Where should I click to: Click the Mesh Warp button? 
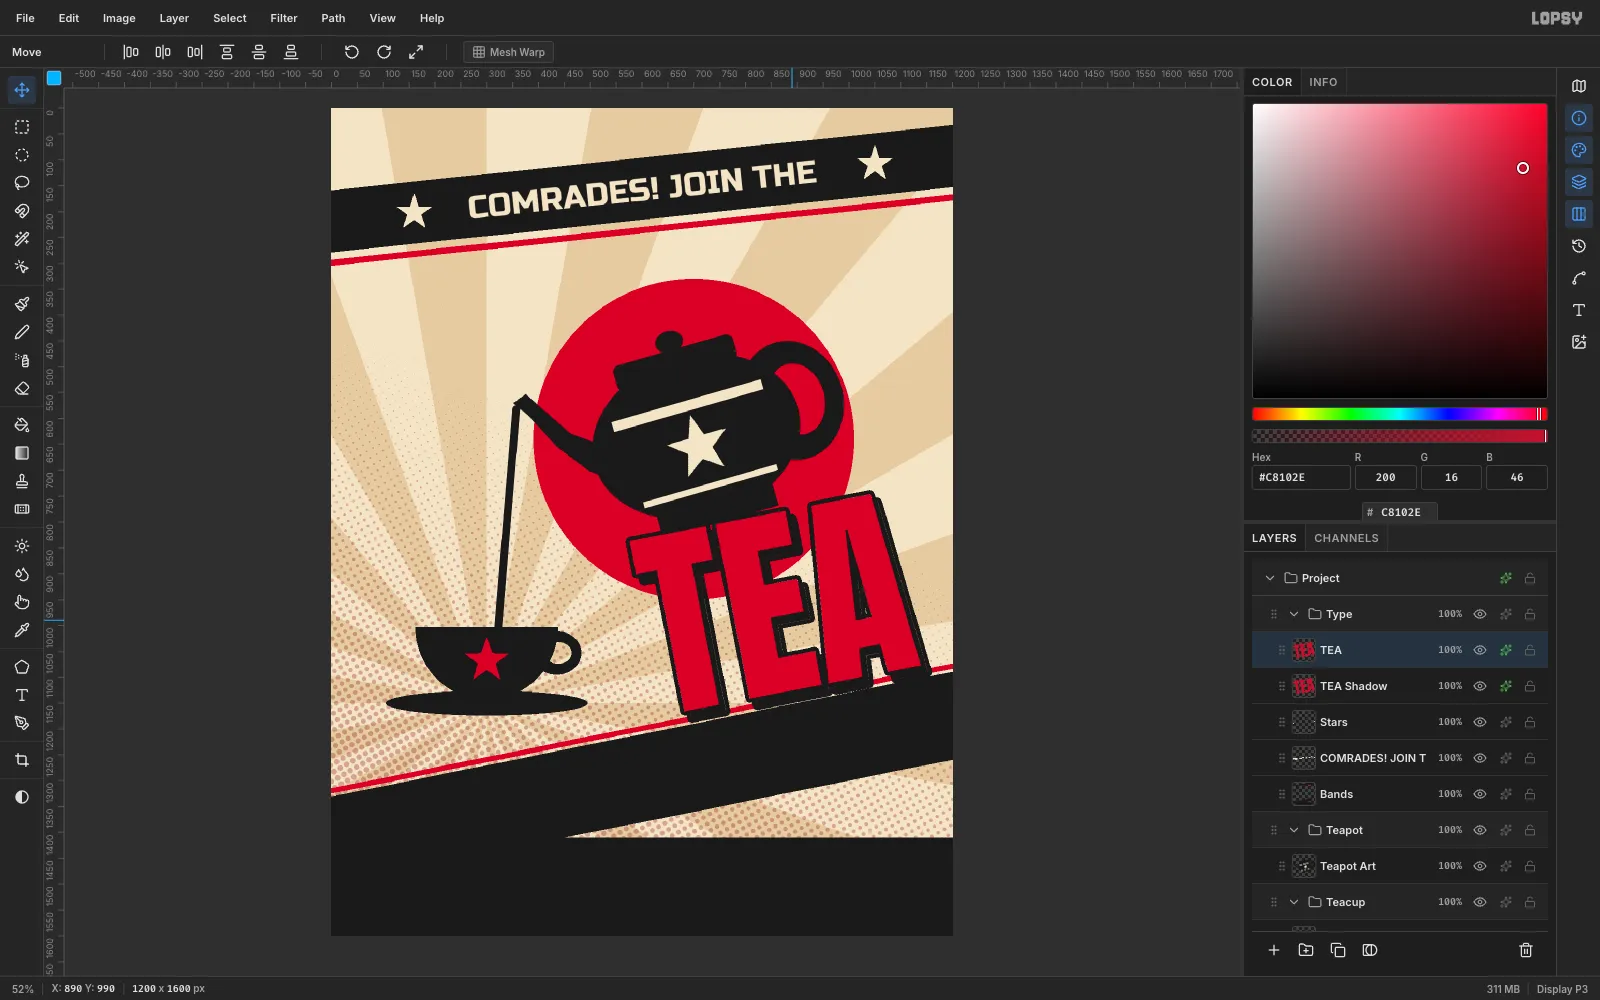[x=509, y=52]
